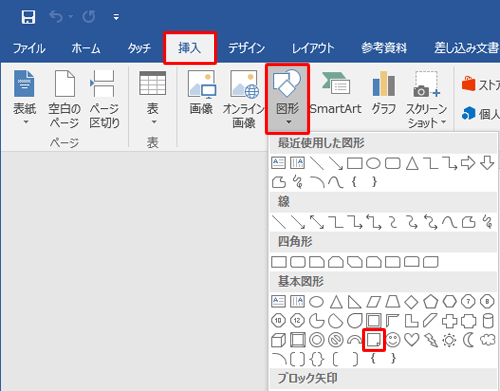Select the right block arrow in recently used shapes
The width and height of the screenshot is (500, 391).
(x=468, y=163)
